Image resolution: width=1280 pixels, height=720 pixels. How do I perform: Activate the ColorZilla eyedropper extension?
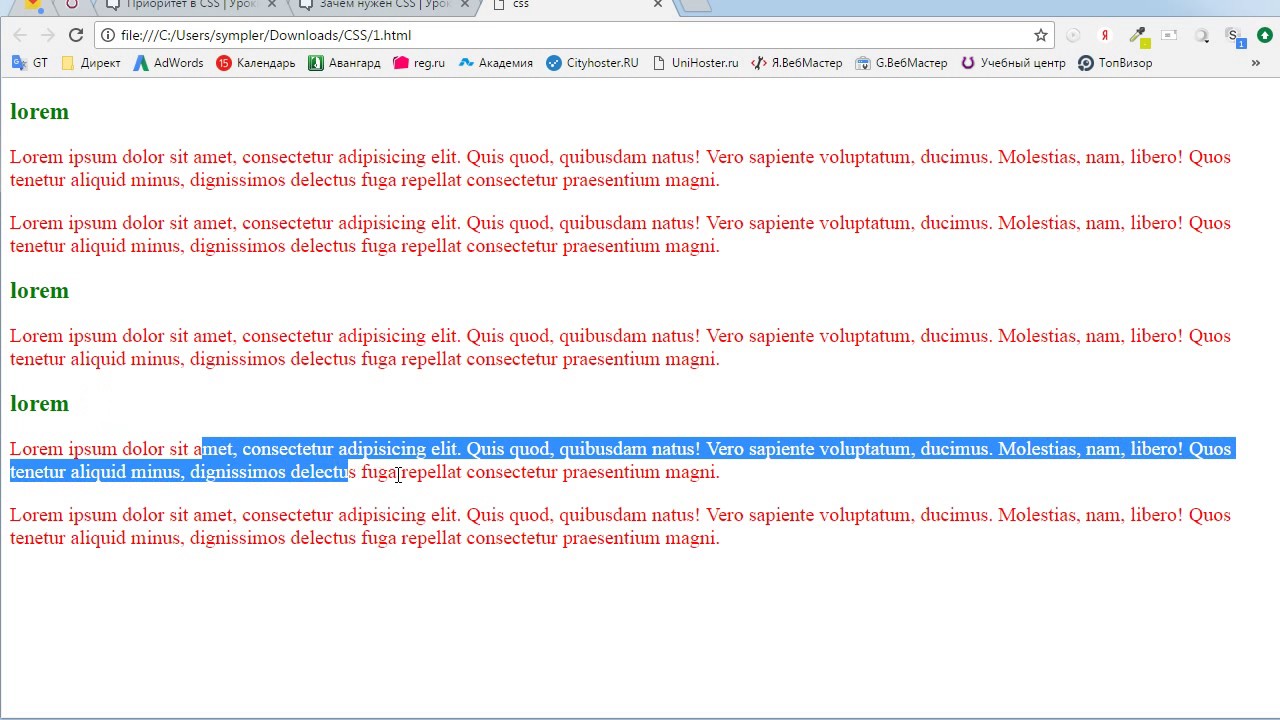tap(1138, 35)
